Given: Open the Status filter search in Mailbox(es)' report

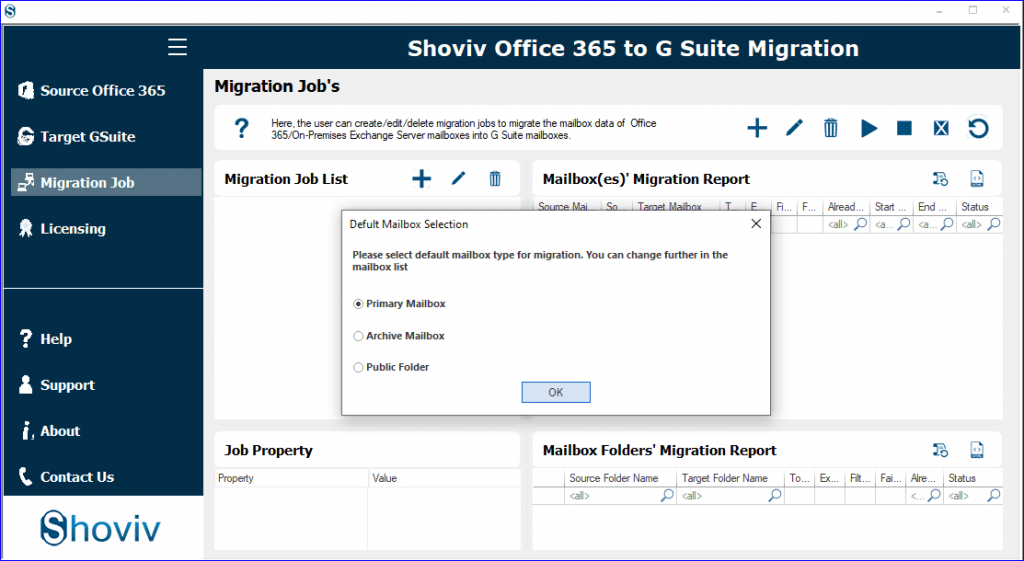Looking at the screenshot, I should [993, 224].
